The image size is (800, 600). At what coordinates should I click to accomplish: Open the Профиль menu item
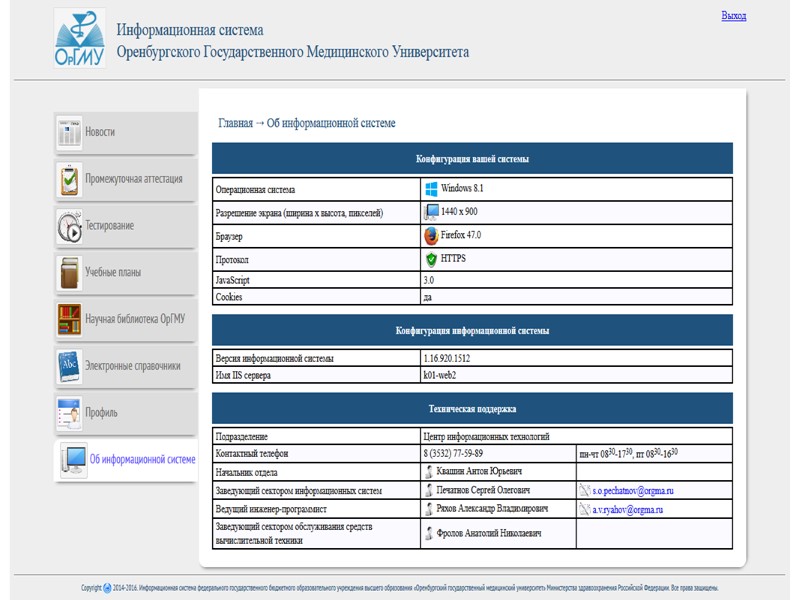click(126, 413)
